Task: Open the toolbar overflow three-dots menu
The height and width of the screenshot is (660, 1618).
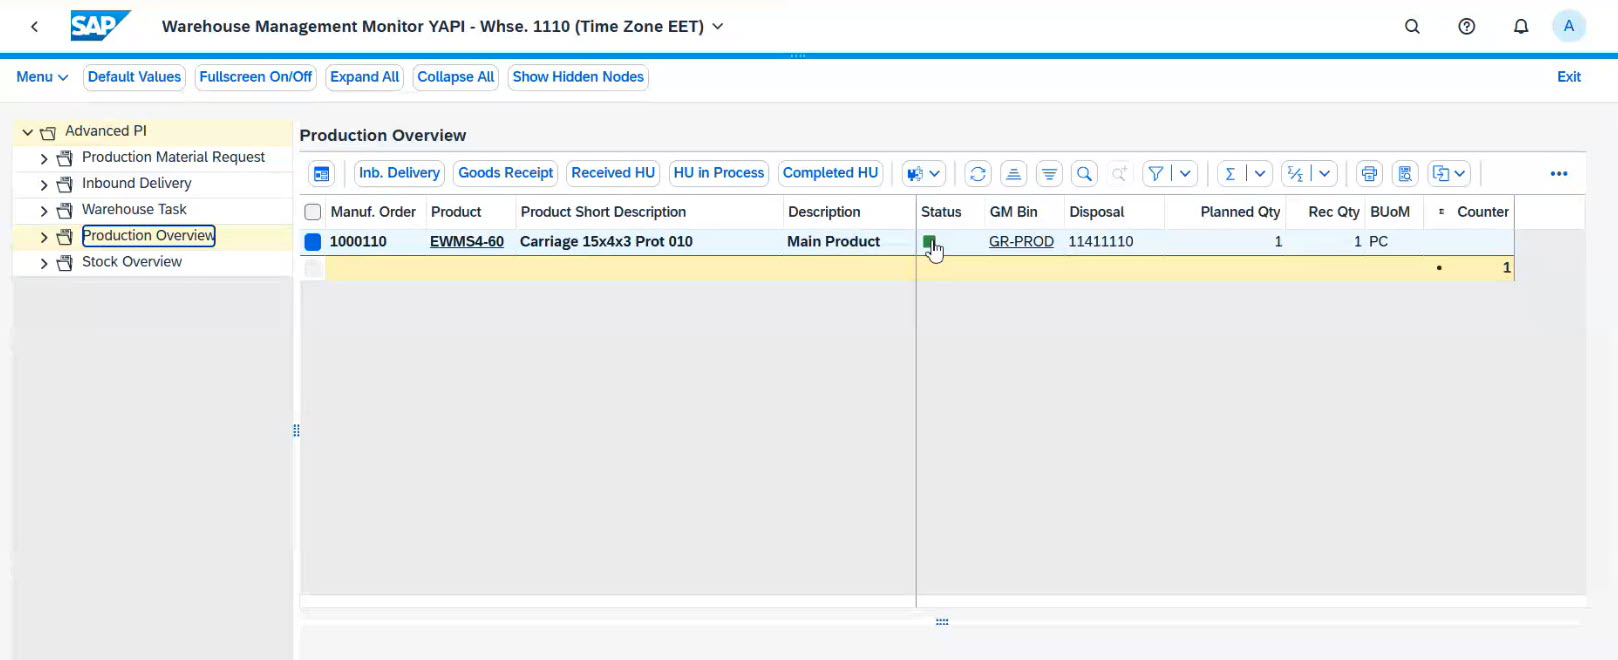Action: [1558, 174]
